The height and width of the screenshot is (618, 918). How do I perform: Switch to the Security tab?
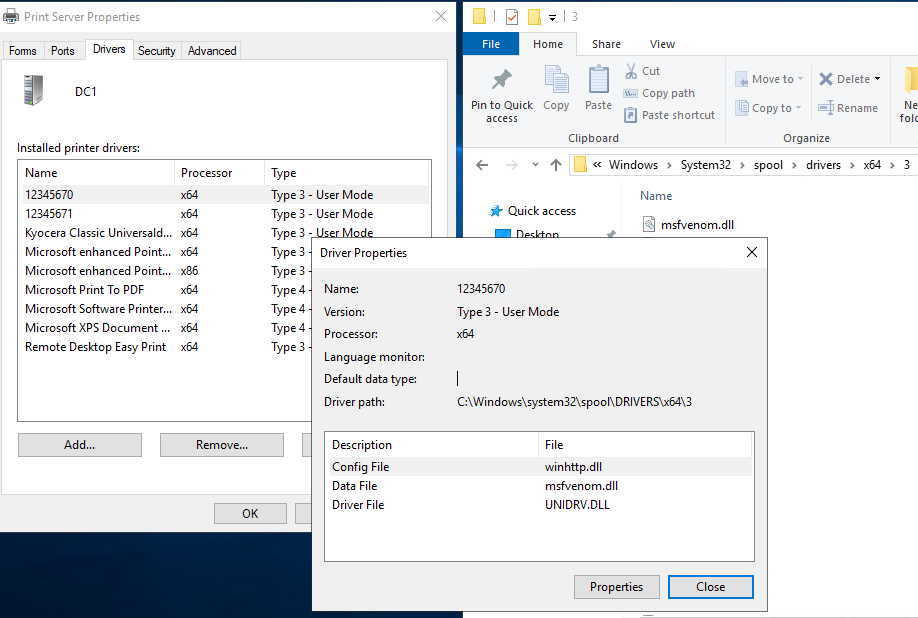tap(157, 51)
